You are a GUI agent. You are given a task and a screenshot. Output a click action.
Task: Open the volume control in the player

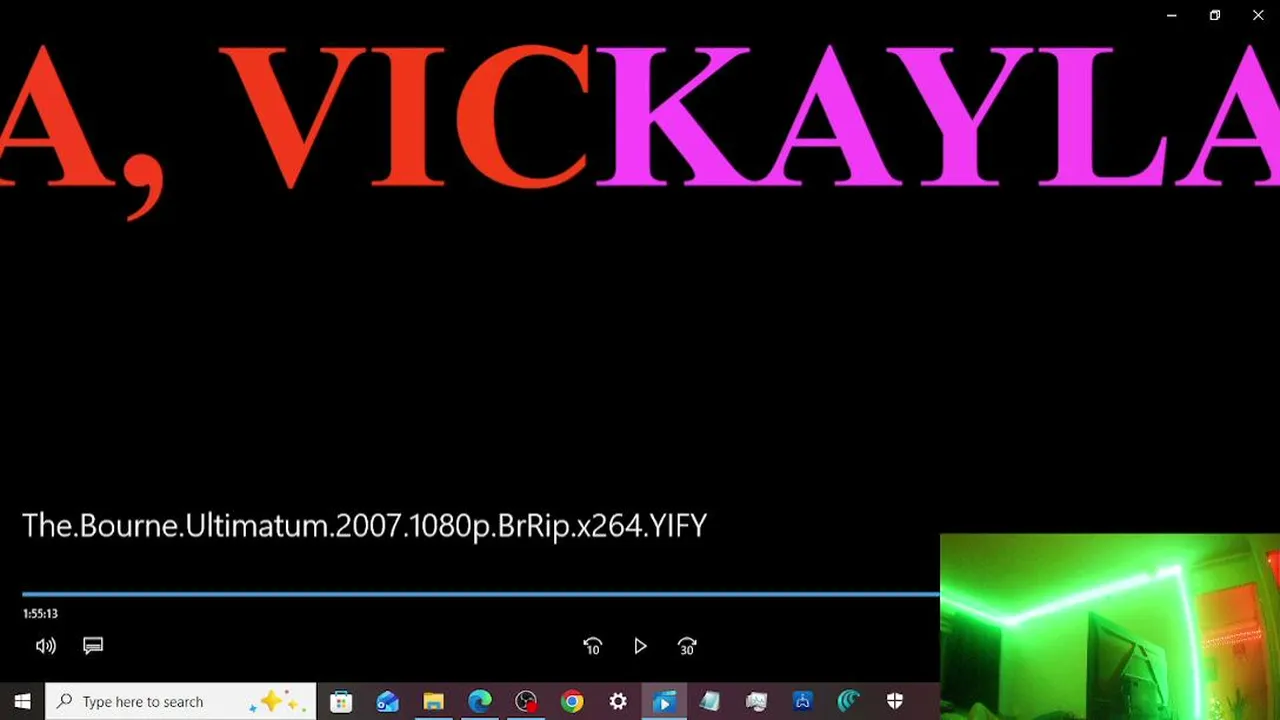pyautogui.click(x=46, y=646)
